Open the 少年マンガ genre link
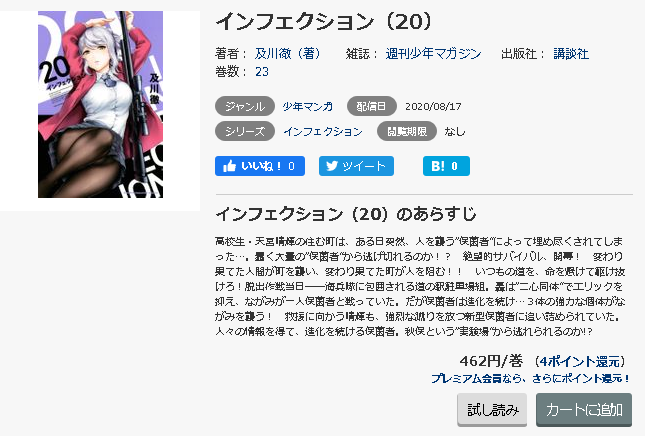This screenshot has height=436, width=645. pos(307,107)
